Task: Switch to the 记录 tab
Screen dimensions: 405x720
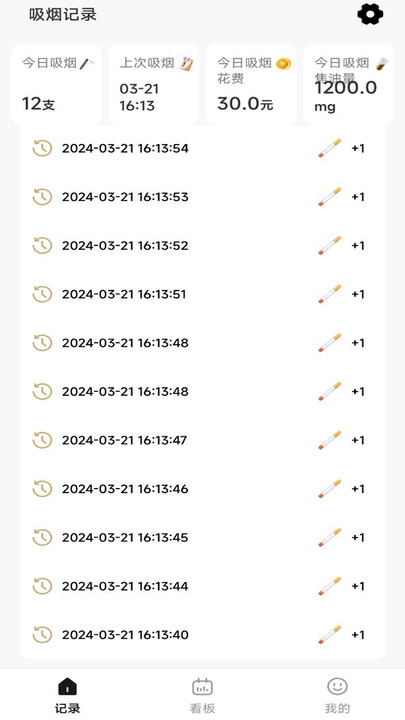Action: tap(68, 695)
